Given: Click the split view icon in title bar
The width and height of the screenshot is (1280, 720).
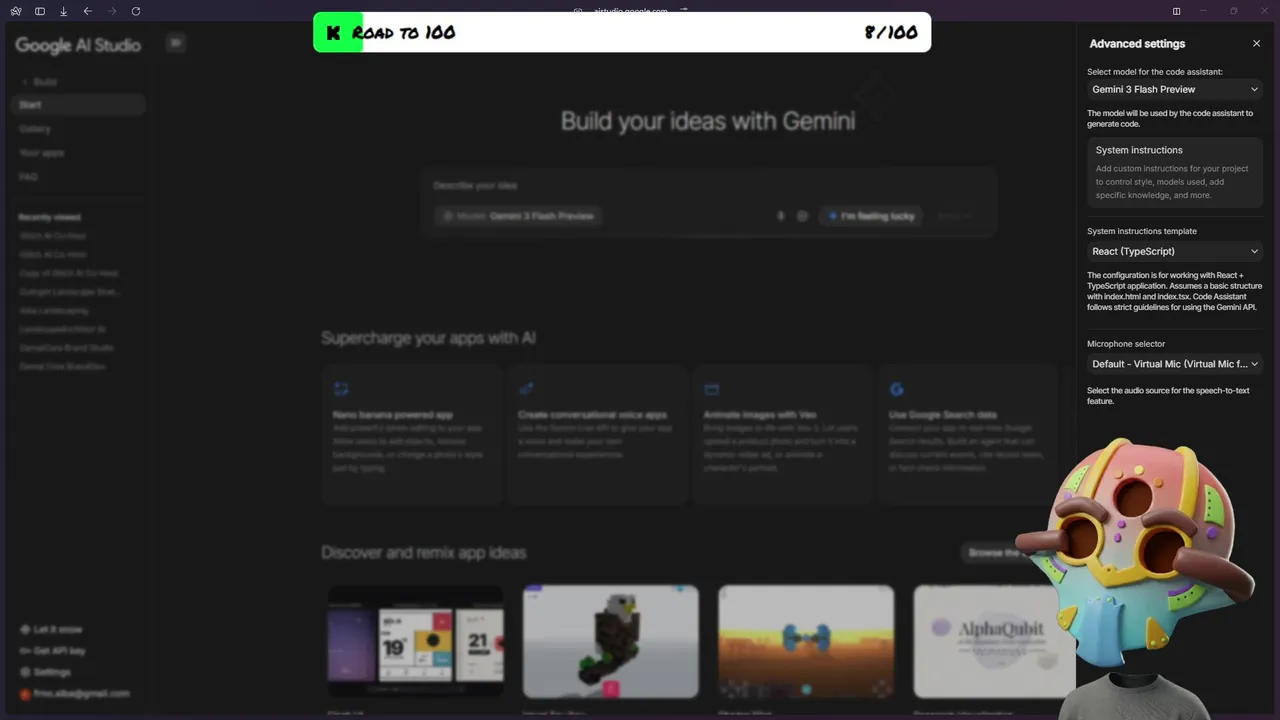Looking at the screenshot, I should point(1176,11).
